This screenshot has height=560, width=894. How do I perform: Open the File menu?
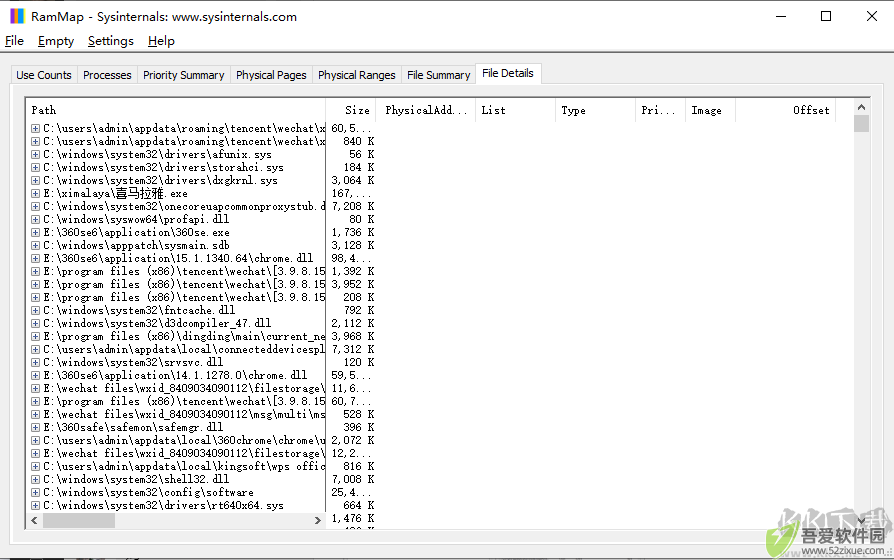[14, 41]
